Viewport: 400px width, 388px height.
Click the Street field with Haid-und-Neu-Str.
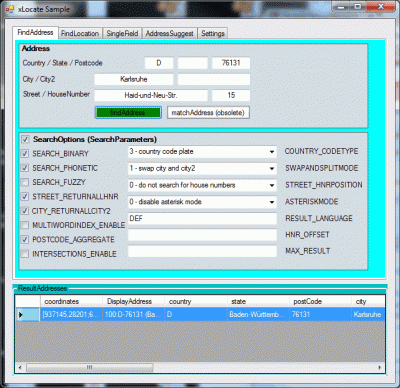click(151, 95)
